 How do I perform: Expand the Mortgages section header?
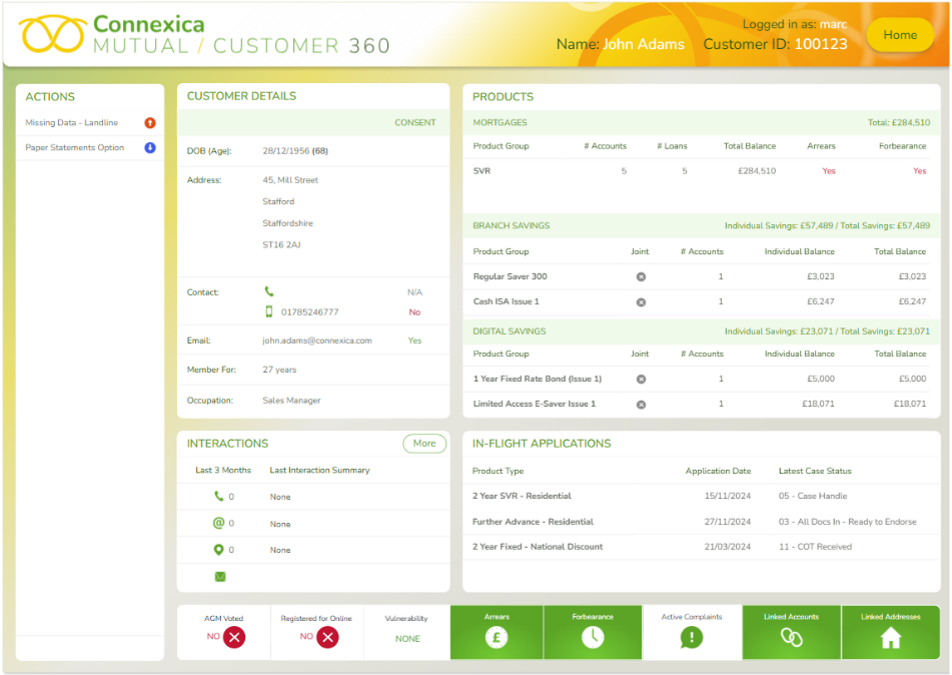(x=701, y=123)
